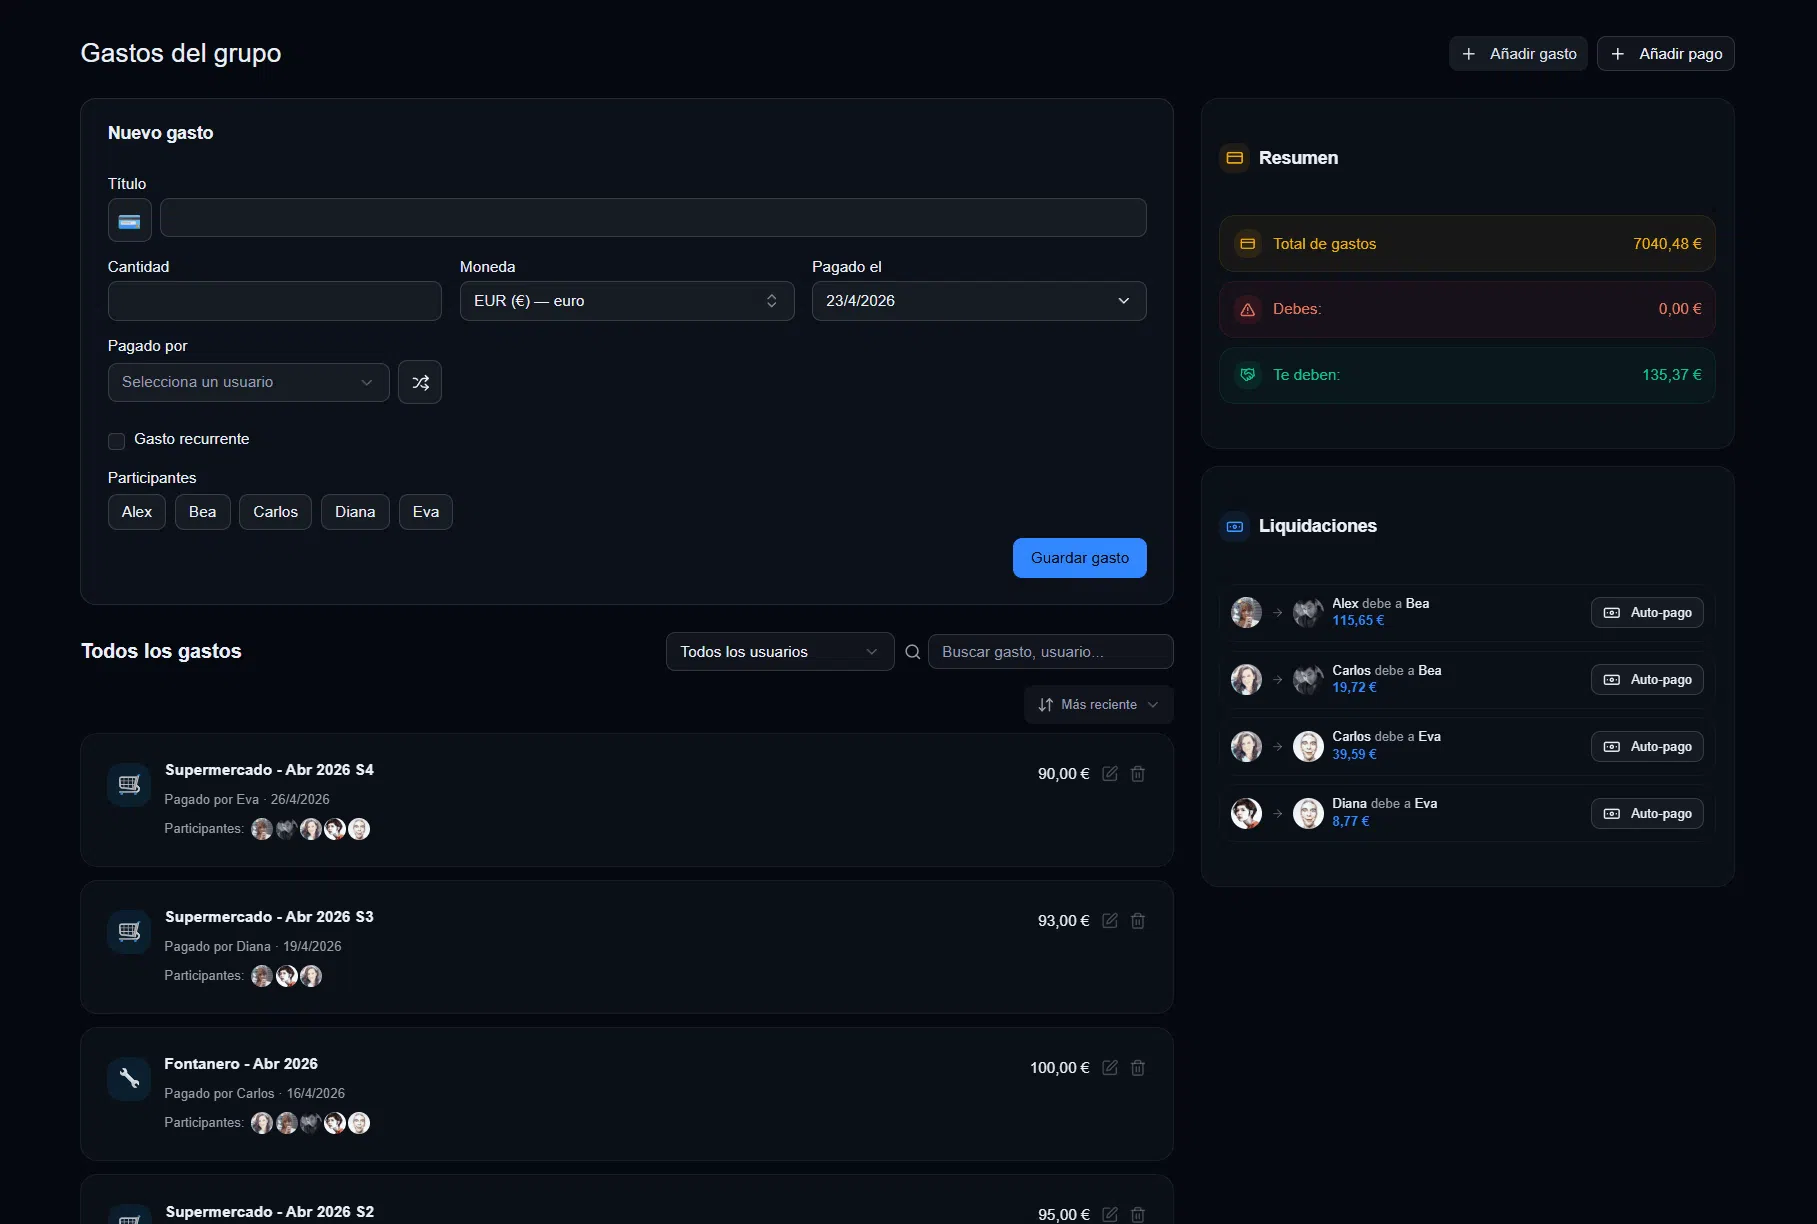This screenshot has width=1817, height=1224.
Task: Click Alex's avatar in Alex debe a Bea
Action: 1246,612
